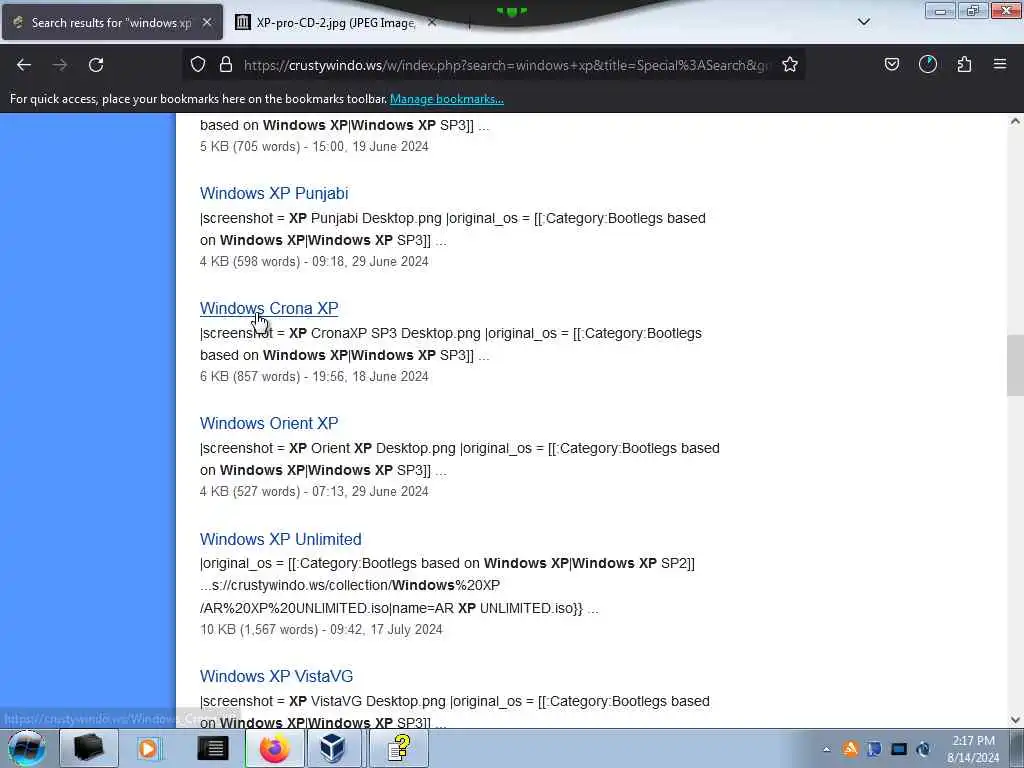Show hidden system tray icons arrow

point(826,749)
